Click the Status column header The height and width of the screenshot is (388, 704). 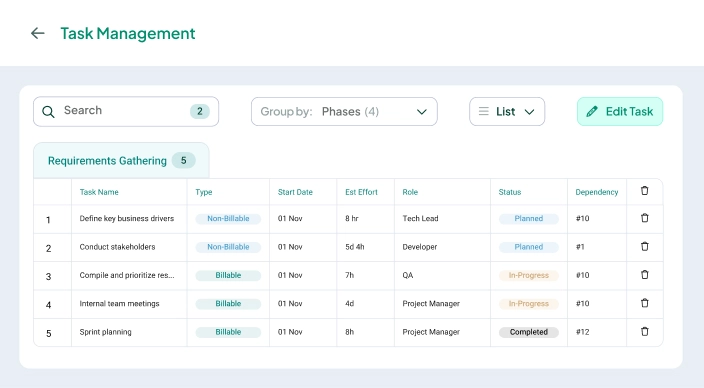(x=510, y=192)
